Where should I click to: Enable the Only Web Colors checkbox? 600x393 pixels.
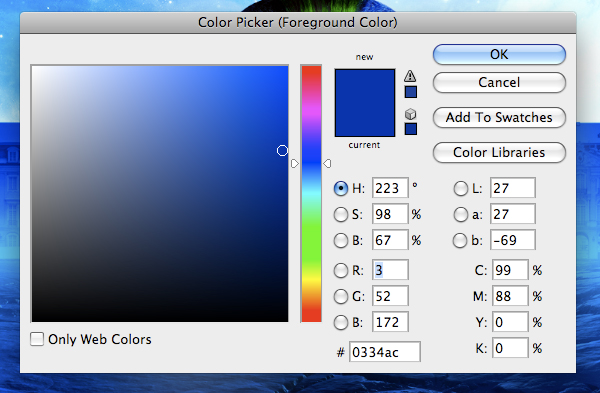[37, 339]
